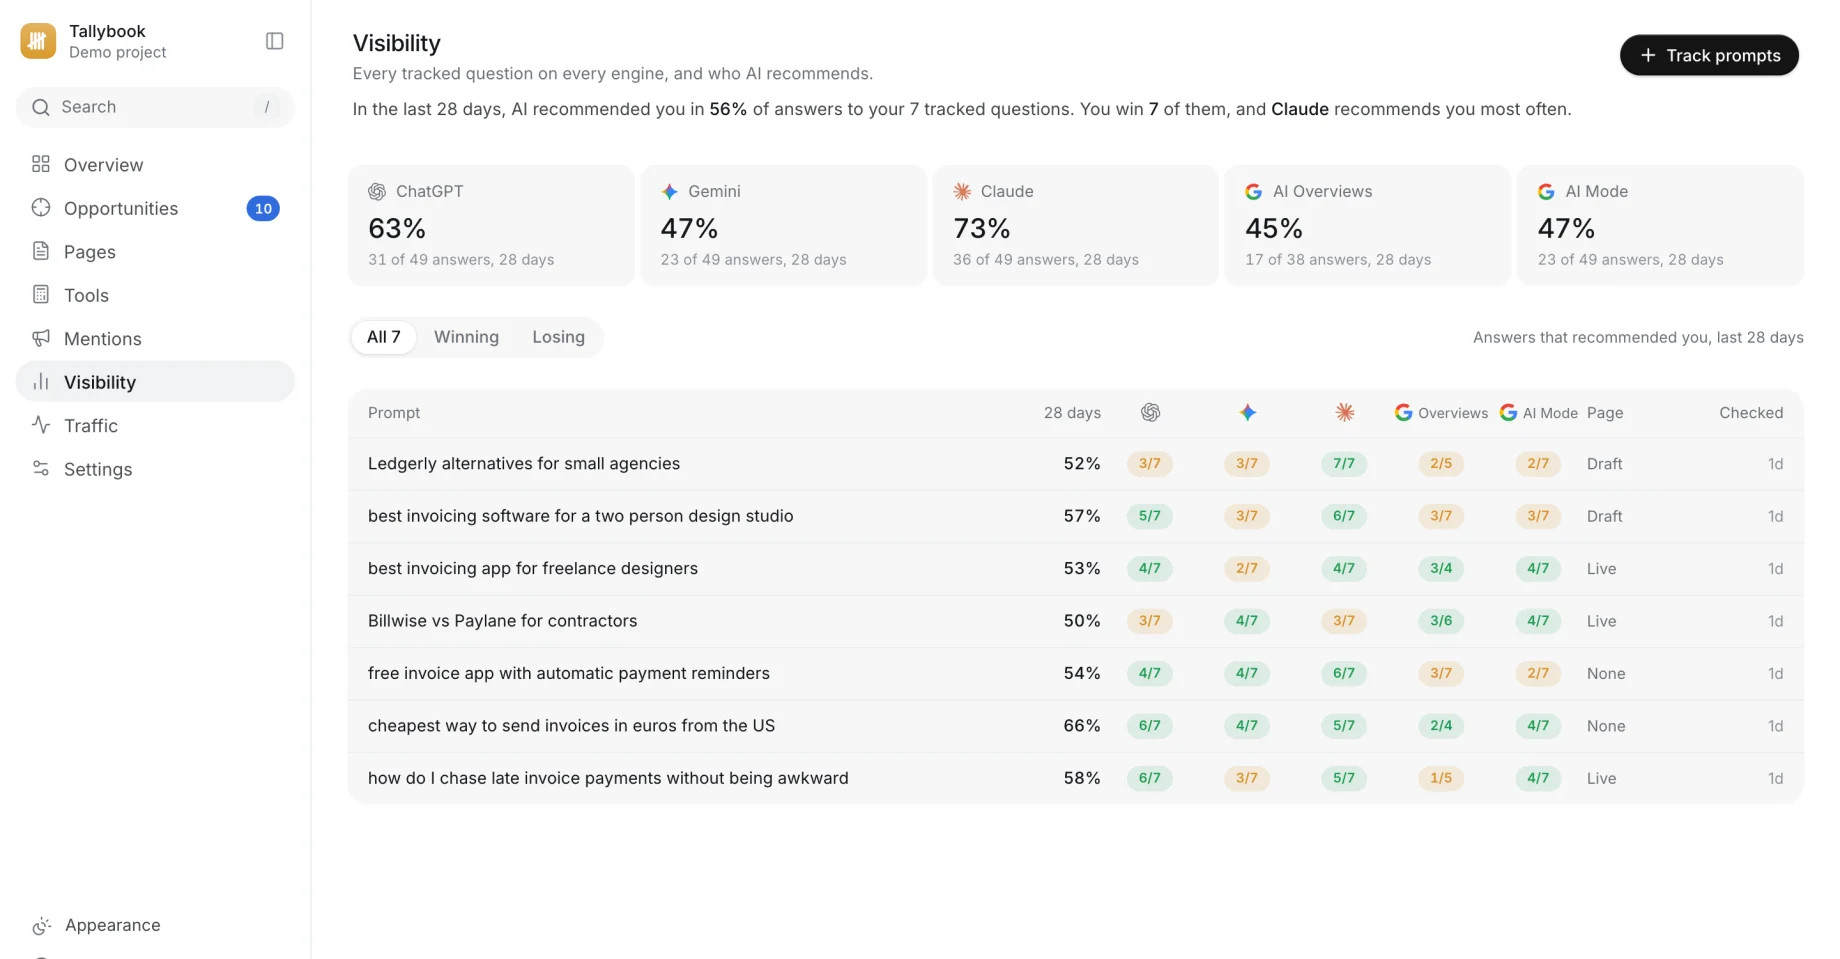Click 3/6 Overviews badge in Billwise row
This screenshot has height=959, width=1840.
click(1441, 621)
